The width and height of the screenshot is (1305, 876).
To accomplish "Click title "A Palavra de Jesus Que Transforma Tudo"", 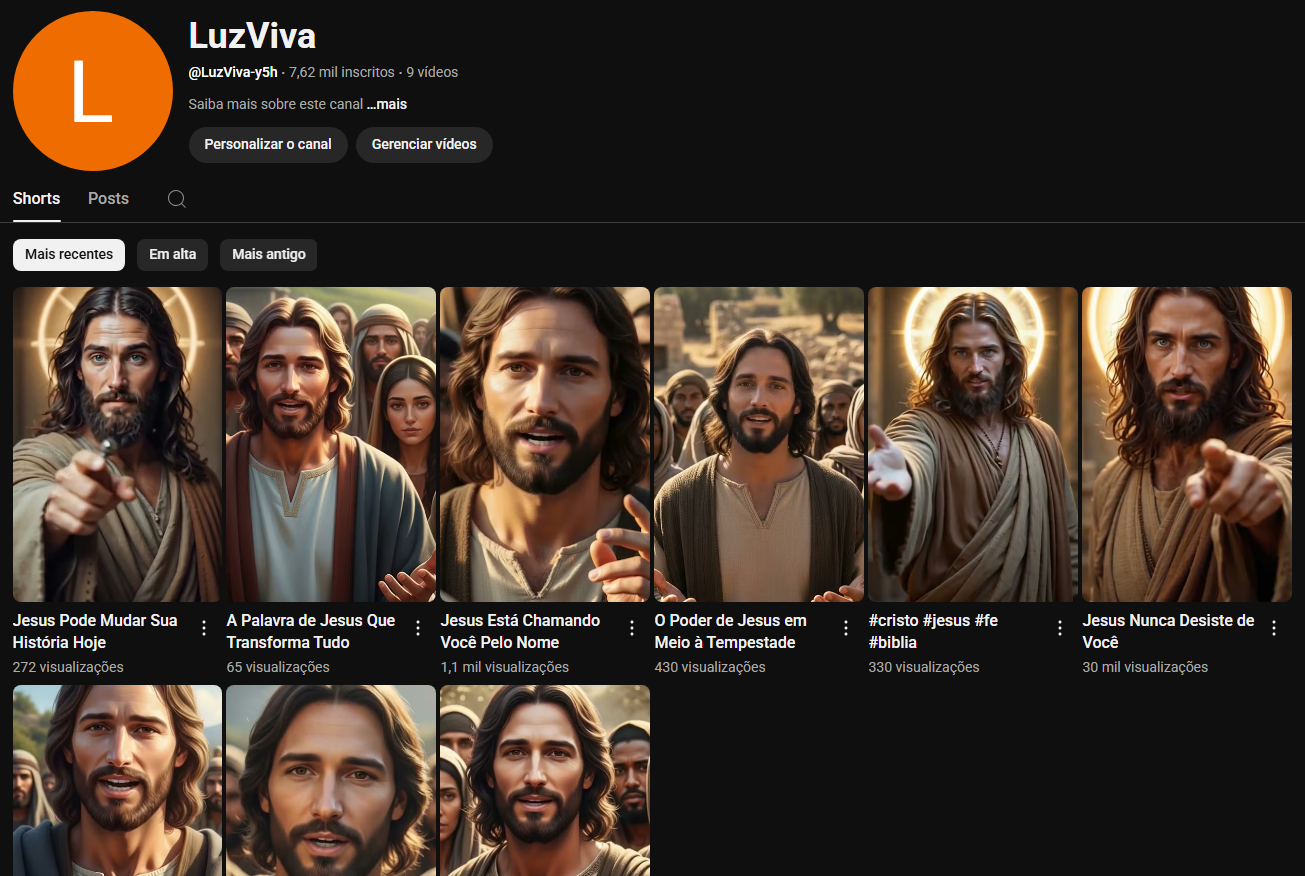I will point(311,631).
